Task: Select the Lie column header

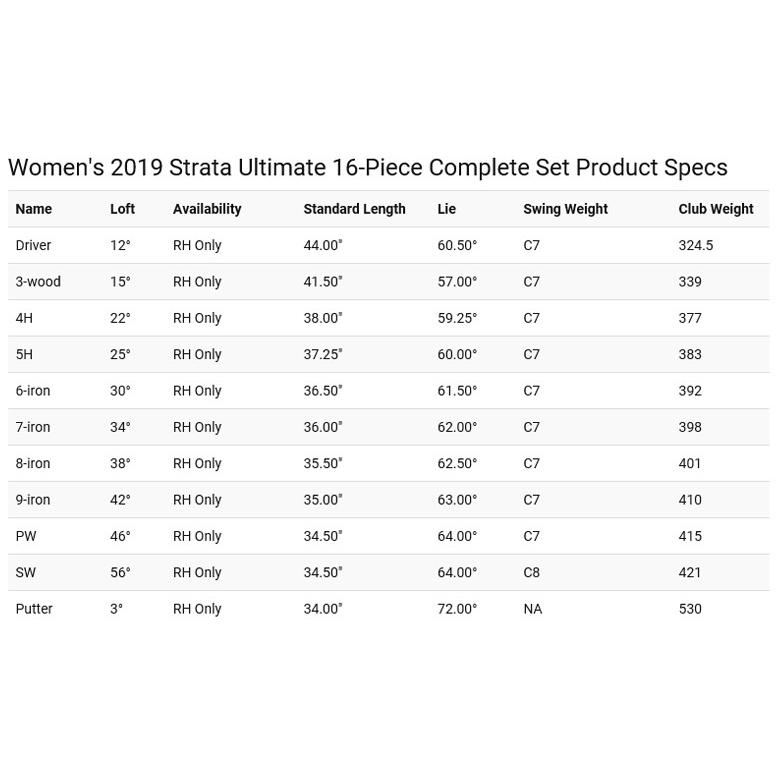Action: [x=446, y=209]
